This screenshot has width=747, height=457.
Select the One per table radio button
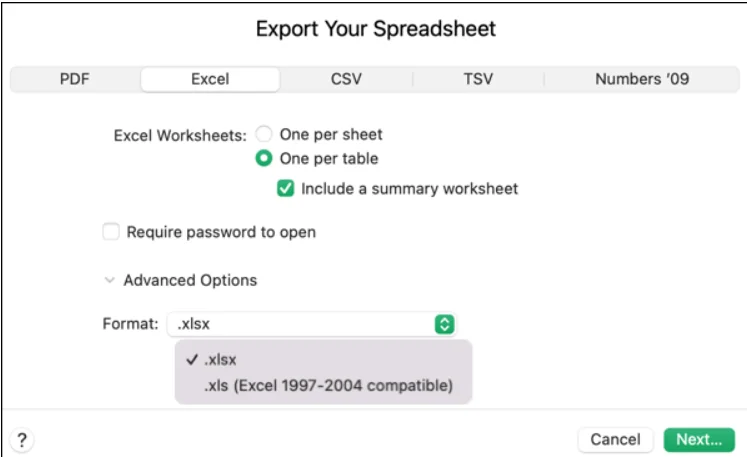coord(264,158)
